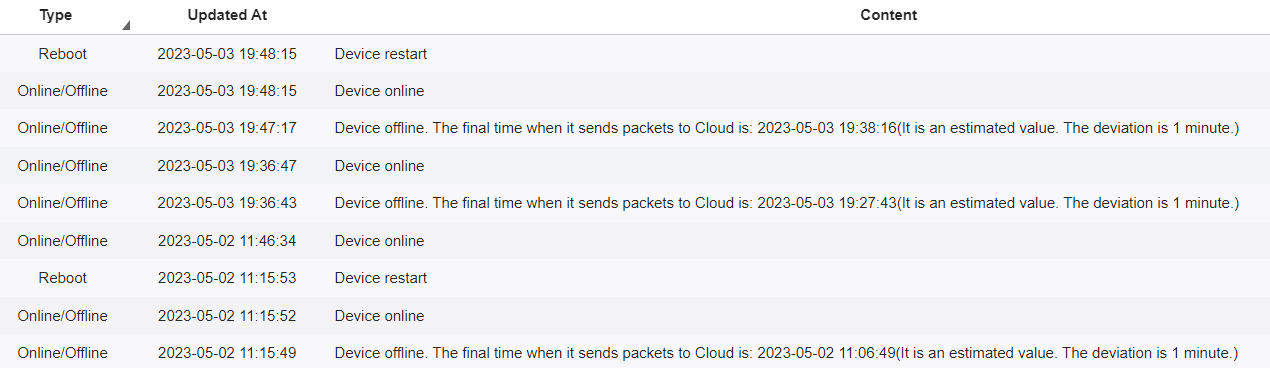The width and height of the screenshot is (1270, 368).
Task: Select Device restart log from 2023-05-03
Action: point(381,54)
